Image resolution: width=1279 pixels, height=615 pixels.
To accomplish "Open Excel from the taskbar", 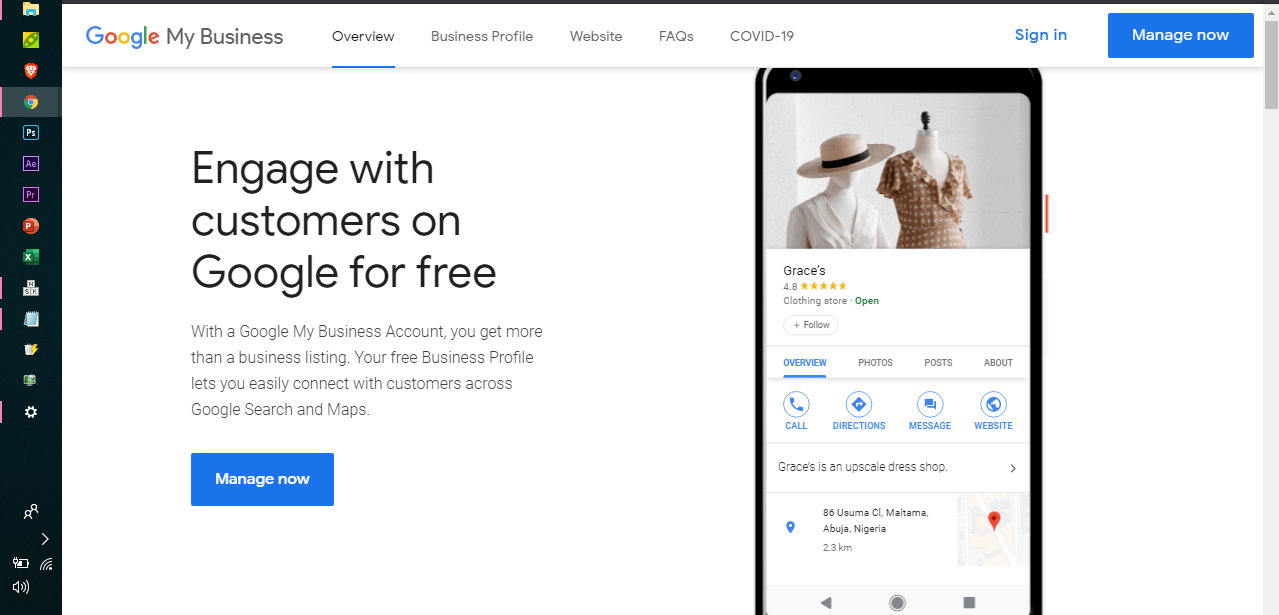I will [31, 257].
